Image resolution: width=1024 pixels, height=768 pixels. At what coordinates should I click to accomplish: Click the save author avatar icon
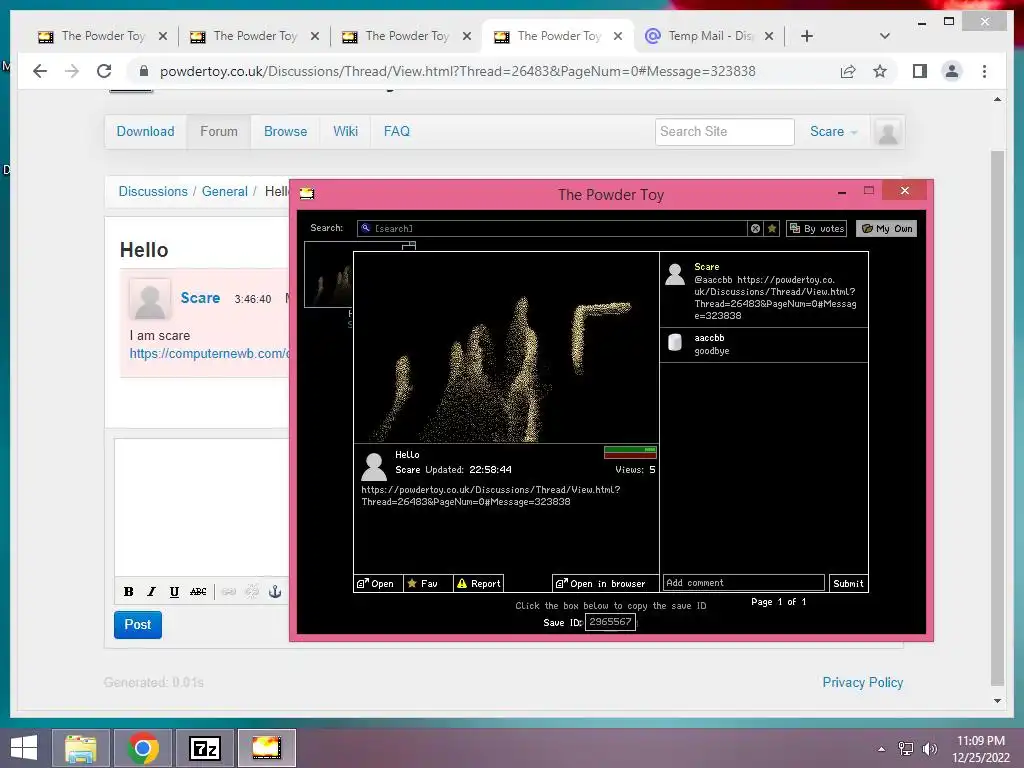point(374,466)
